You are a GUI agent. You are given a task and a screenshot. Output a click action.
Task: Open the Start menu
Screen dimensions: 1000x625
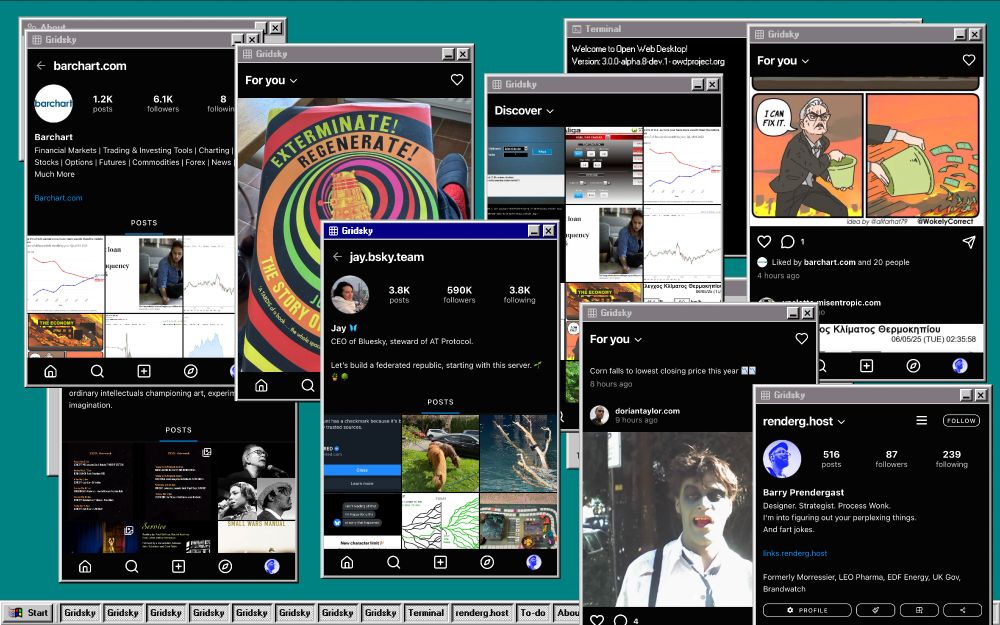tap(29, 613)
